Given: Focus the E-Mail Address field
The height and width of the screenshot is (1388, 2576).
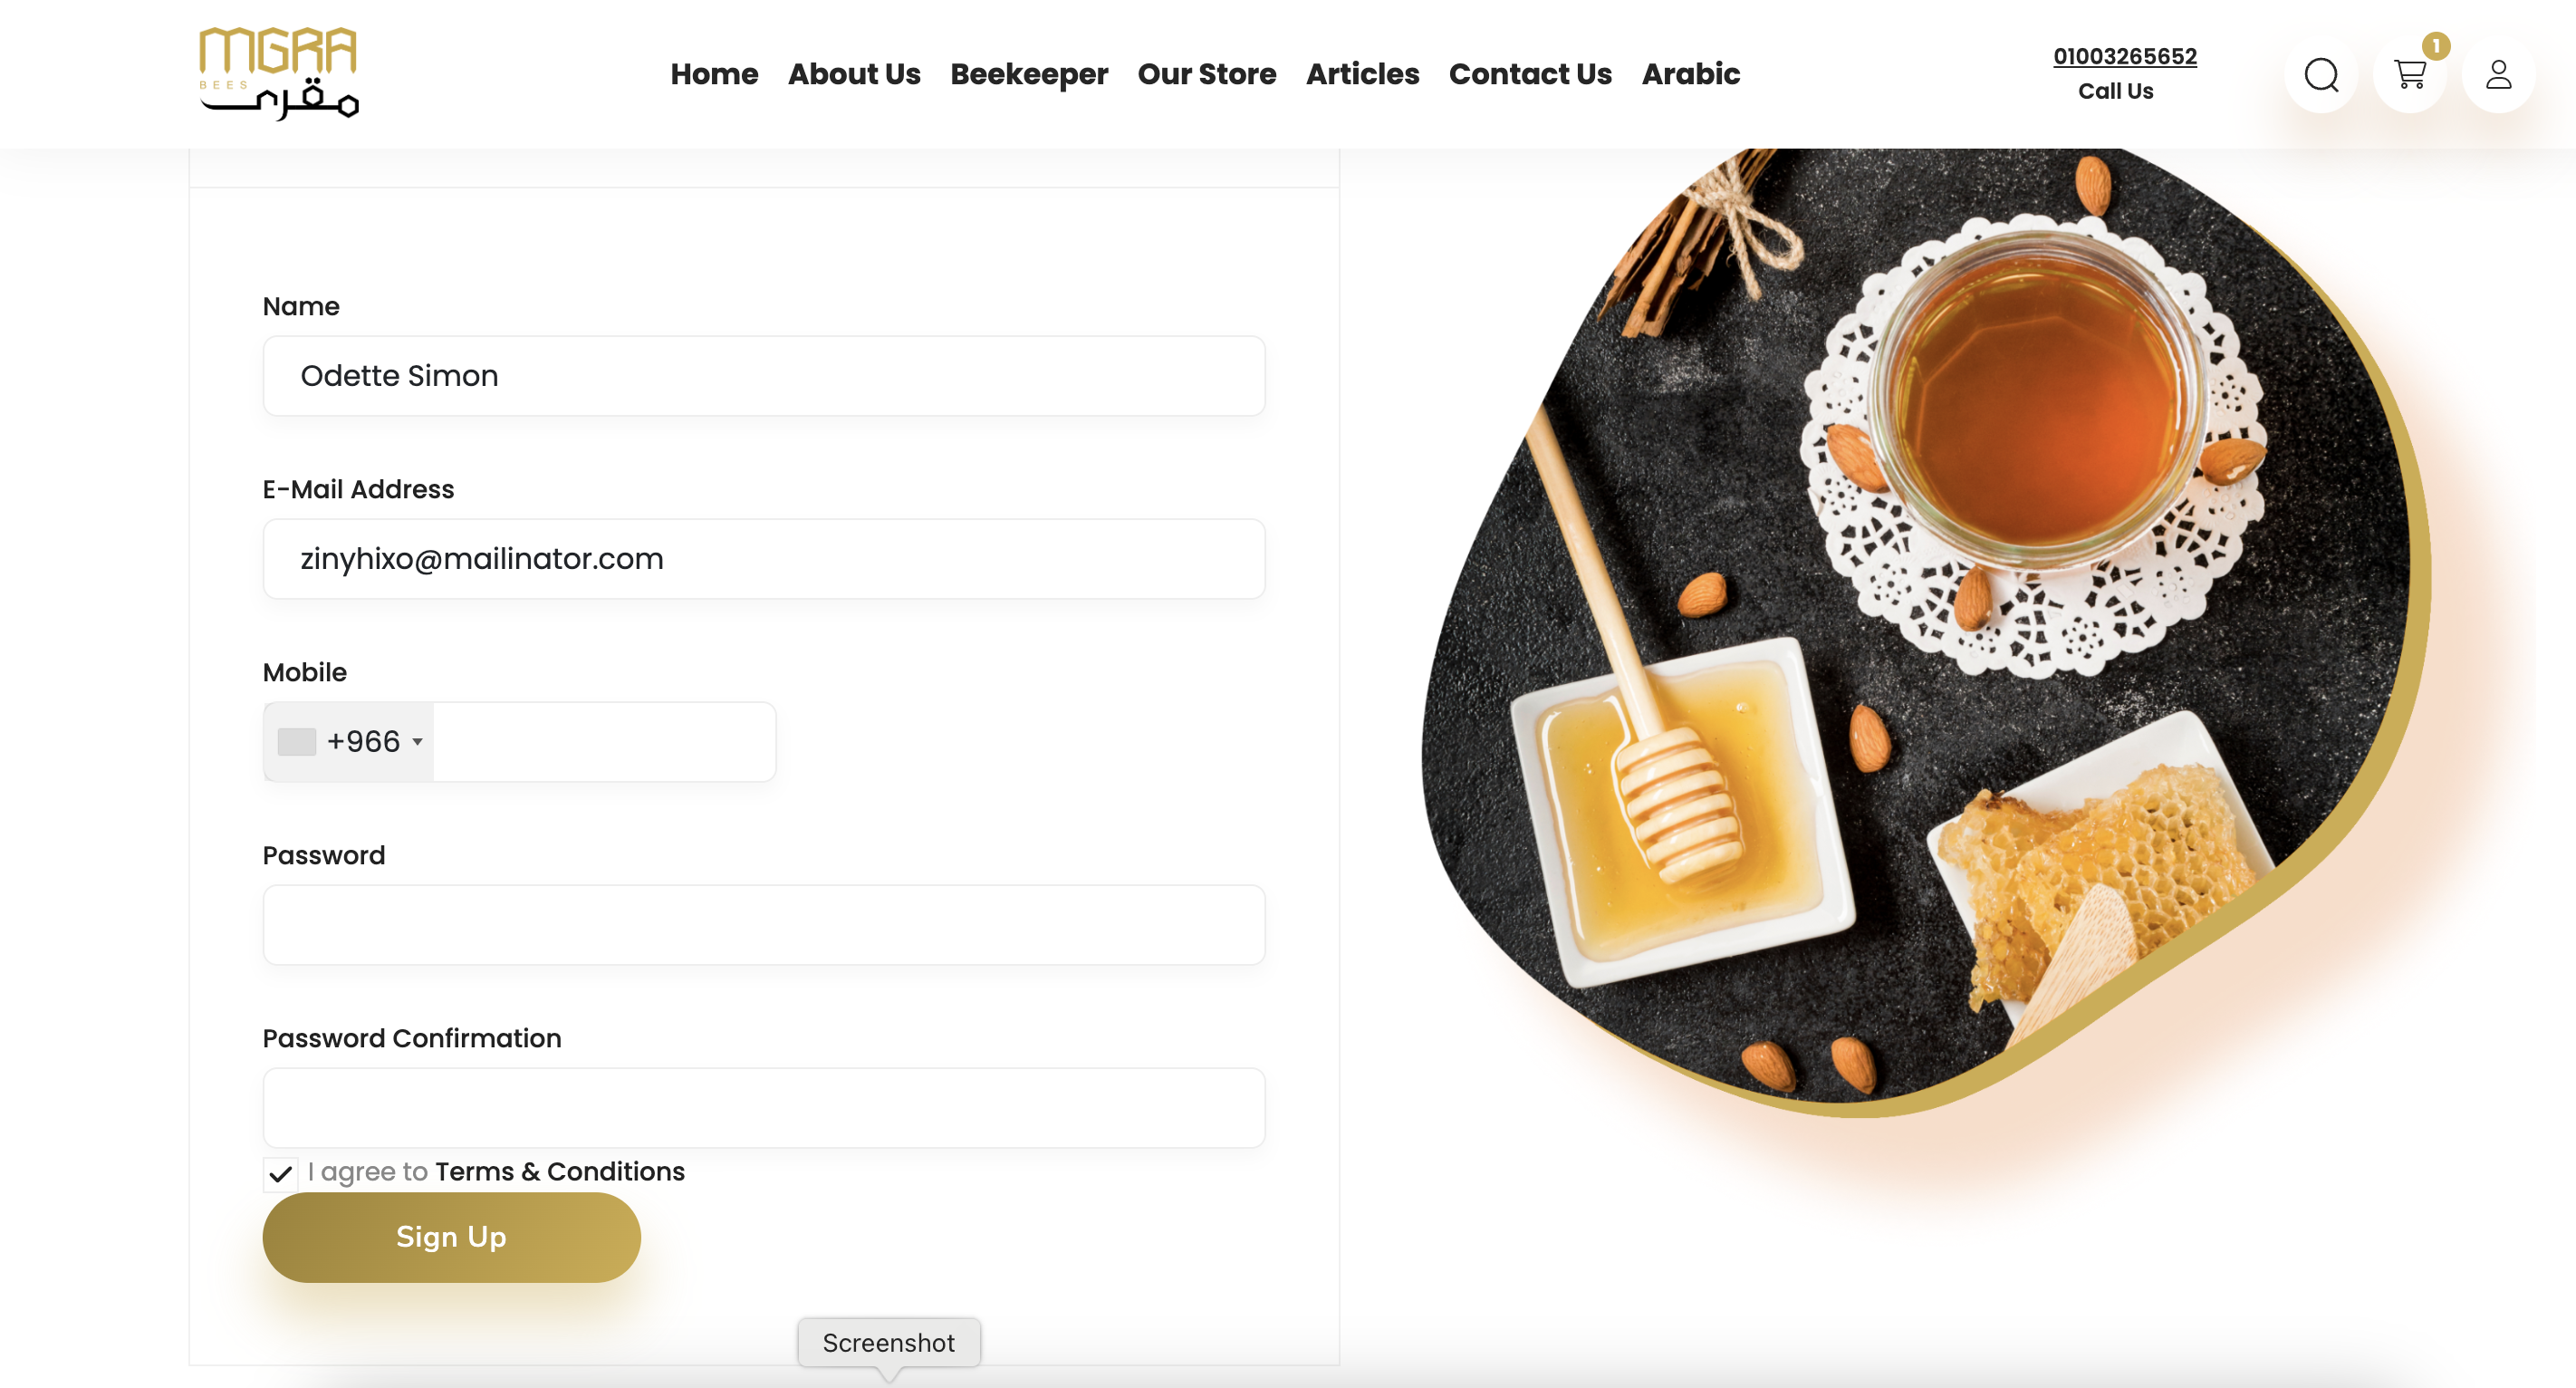Looking at the screenshot, I should pyautogui.click(x=764, y=559).
